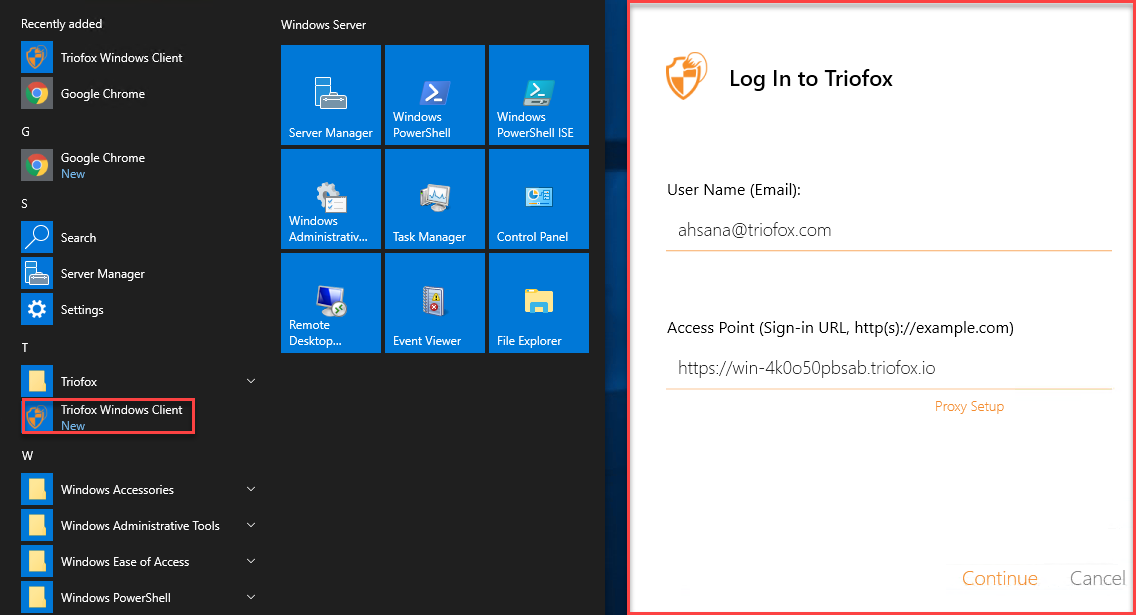Viewport: 1136px width, 615px height.
Task: Launch the Event Viewer tile
Action: pos(435,303)
